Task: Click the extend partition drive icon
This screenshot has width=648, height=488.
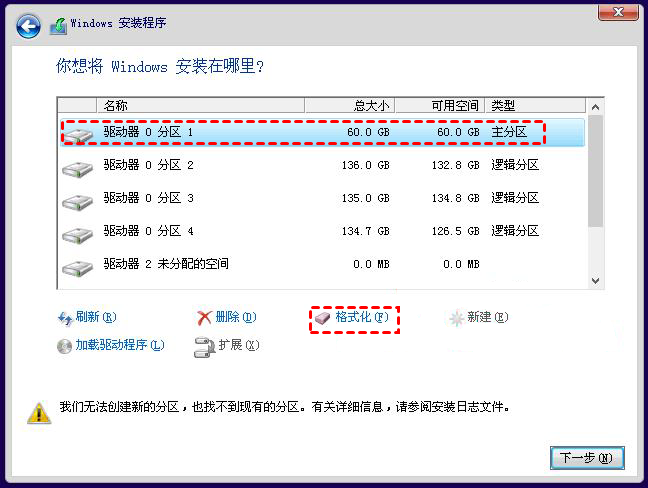Action: pyautogui.click(x=205, y=347)
